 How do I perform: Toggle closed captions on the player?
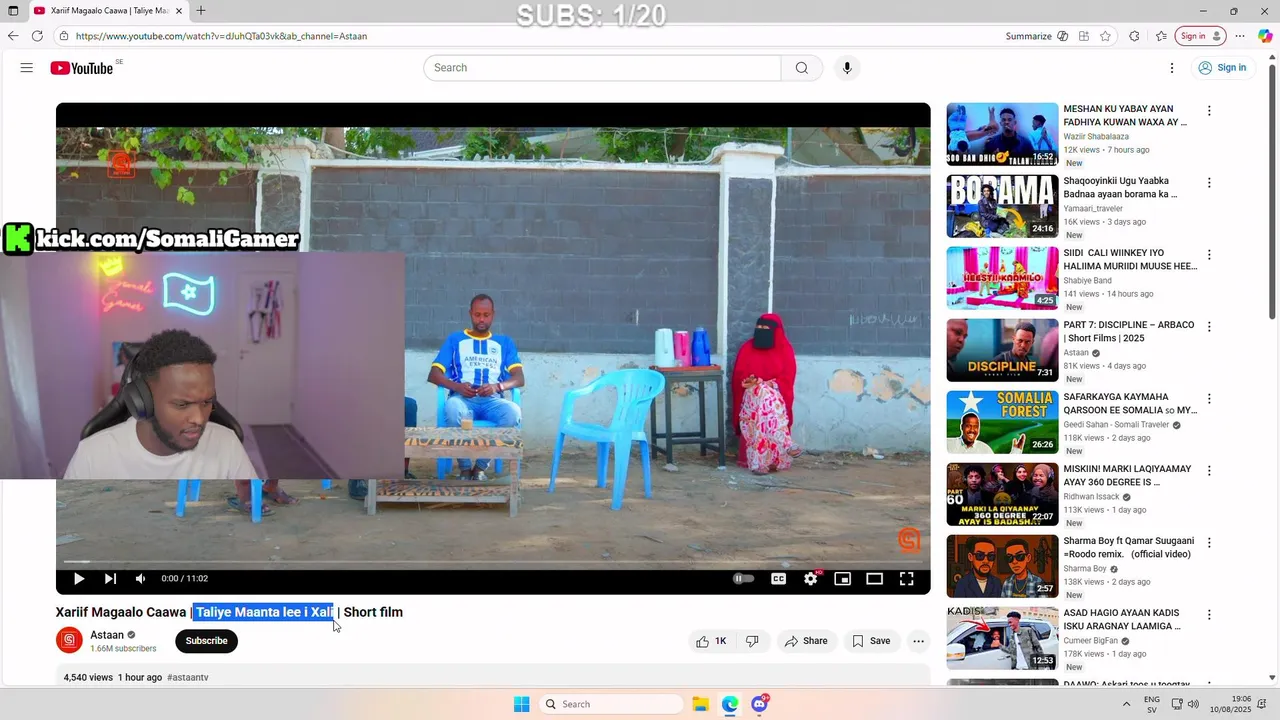(x=778, y=578)
